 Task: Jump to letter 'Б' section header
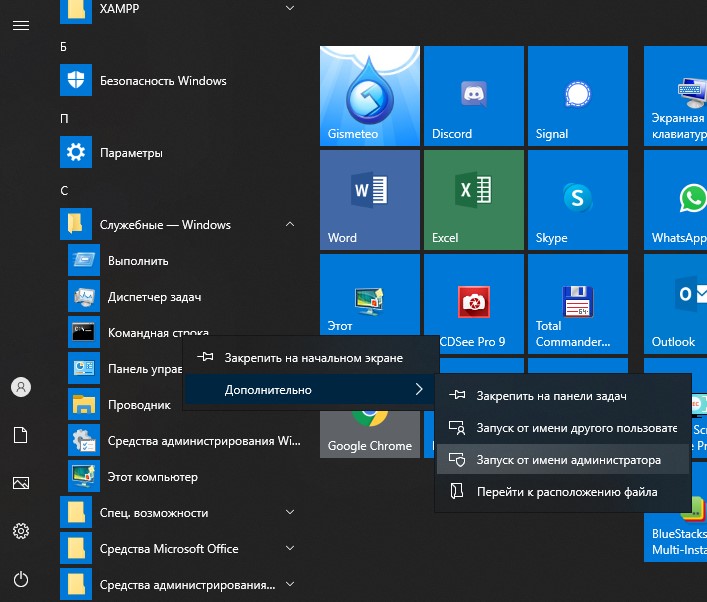coord(64,46)
